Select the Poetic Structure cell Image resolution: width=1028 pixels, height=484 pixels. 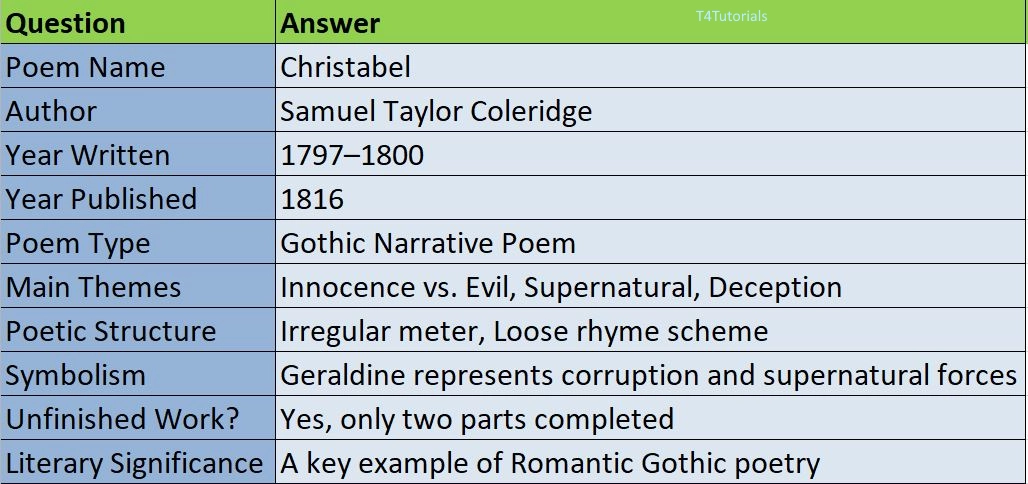138,330
